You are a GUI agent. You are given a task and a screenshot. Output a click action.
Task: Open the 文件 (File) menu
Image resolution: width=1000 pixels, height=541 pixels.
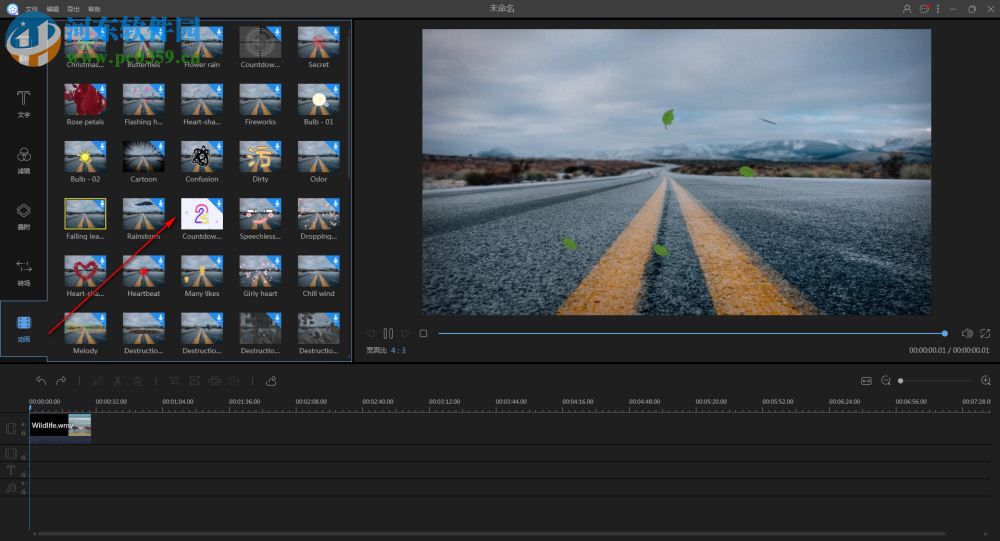pyautogui.click(x=32, y=9)
